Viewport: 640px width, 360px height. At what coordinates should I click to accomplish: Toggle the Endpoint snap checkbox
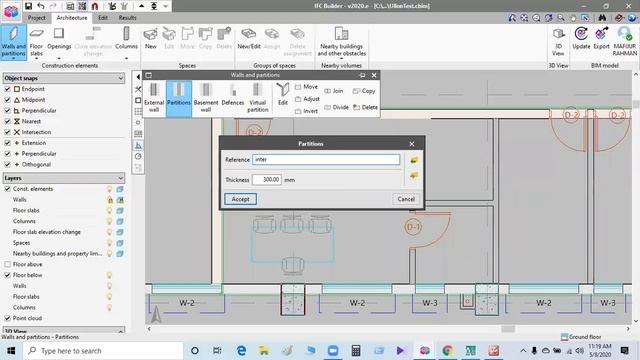point(7,89)
